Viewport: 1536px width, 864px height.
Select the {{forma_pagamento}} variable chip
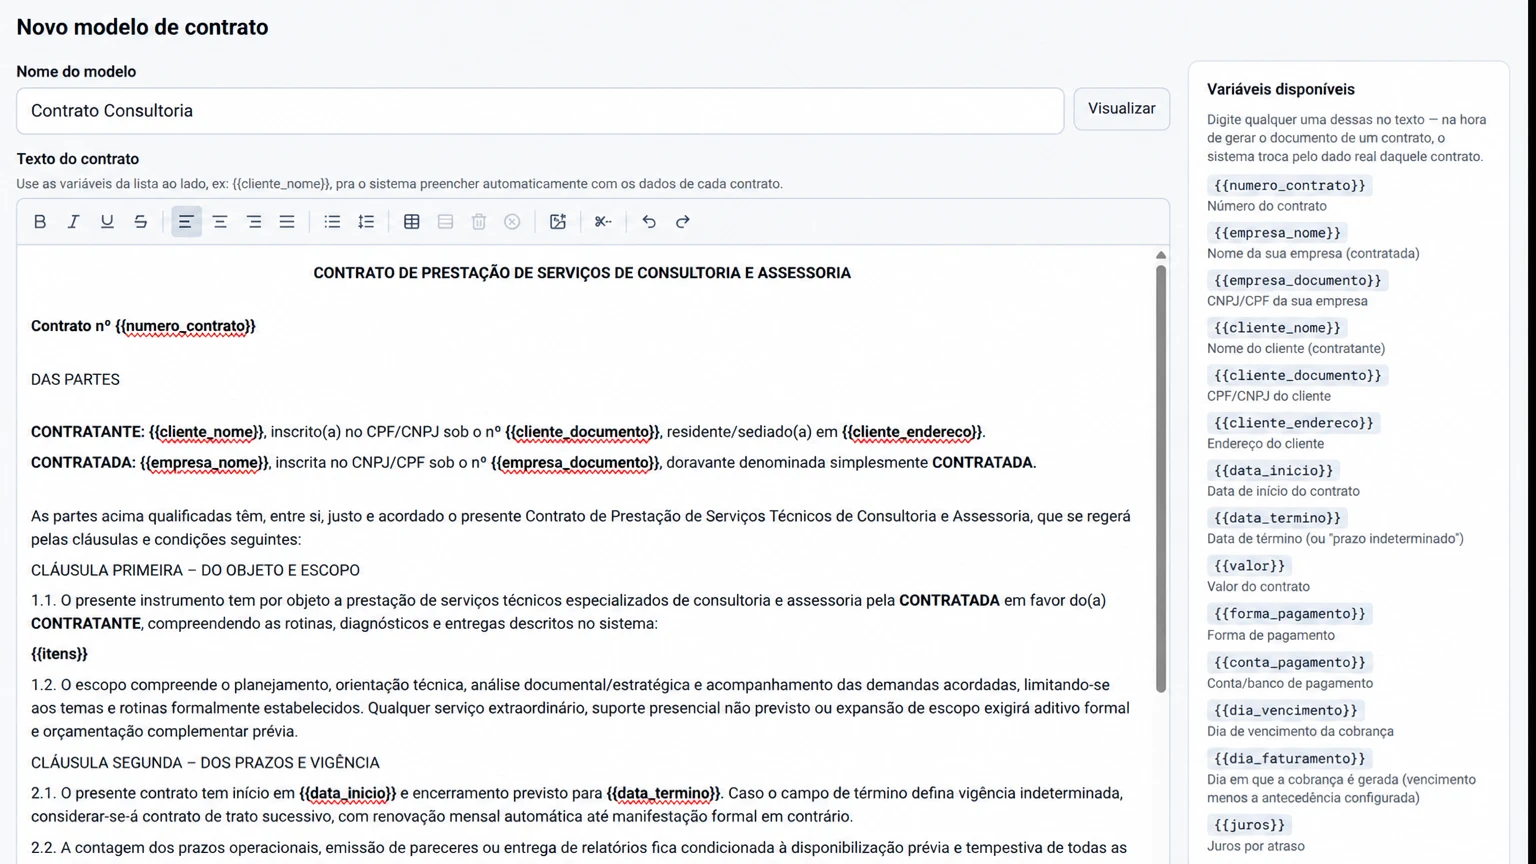click(1289, 614)
